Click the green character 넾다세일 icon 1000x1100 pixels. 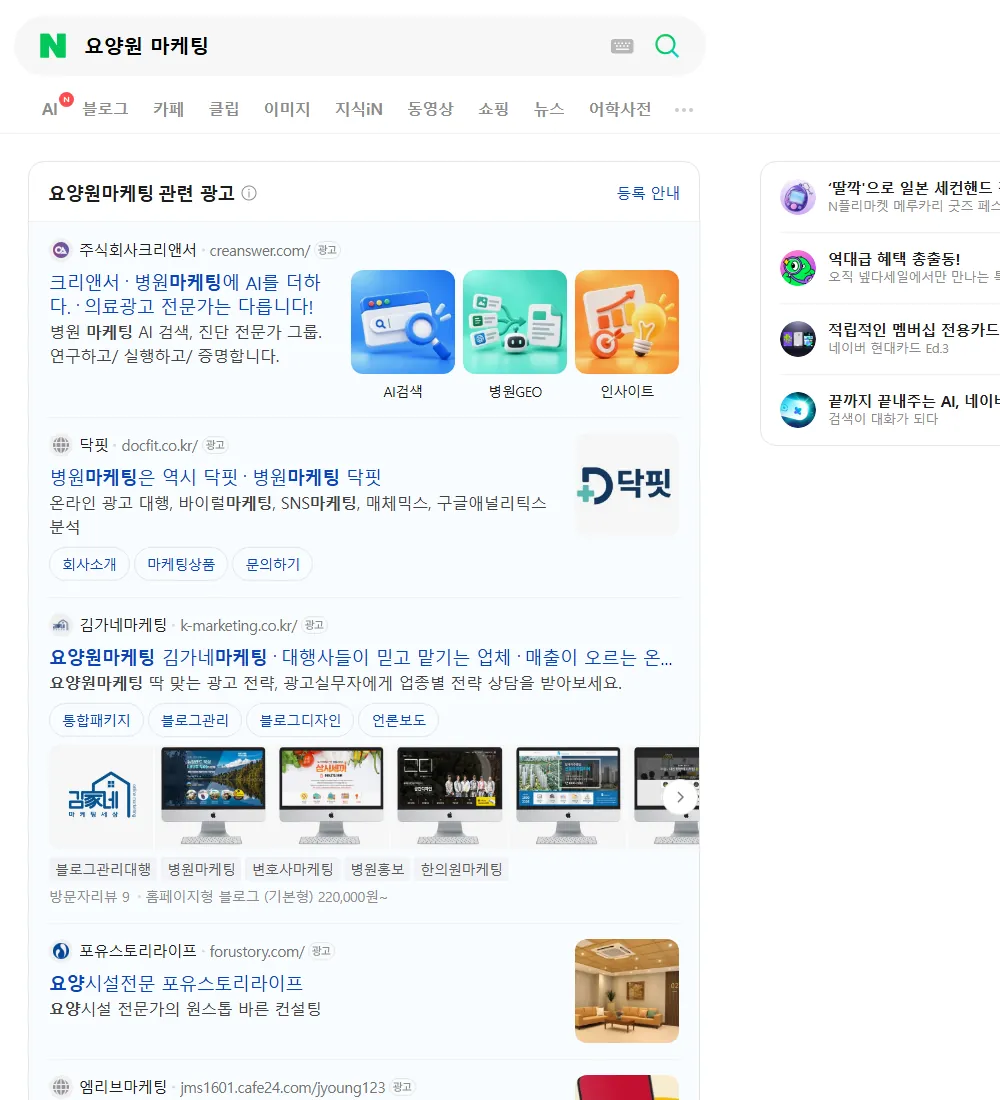tap(798, 268)
